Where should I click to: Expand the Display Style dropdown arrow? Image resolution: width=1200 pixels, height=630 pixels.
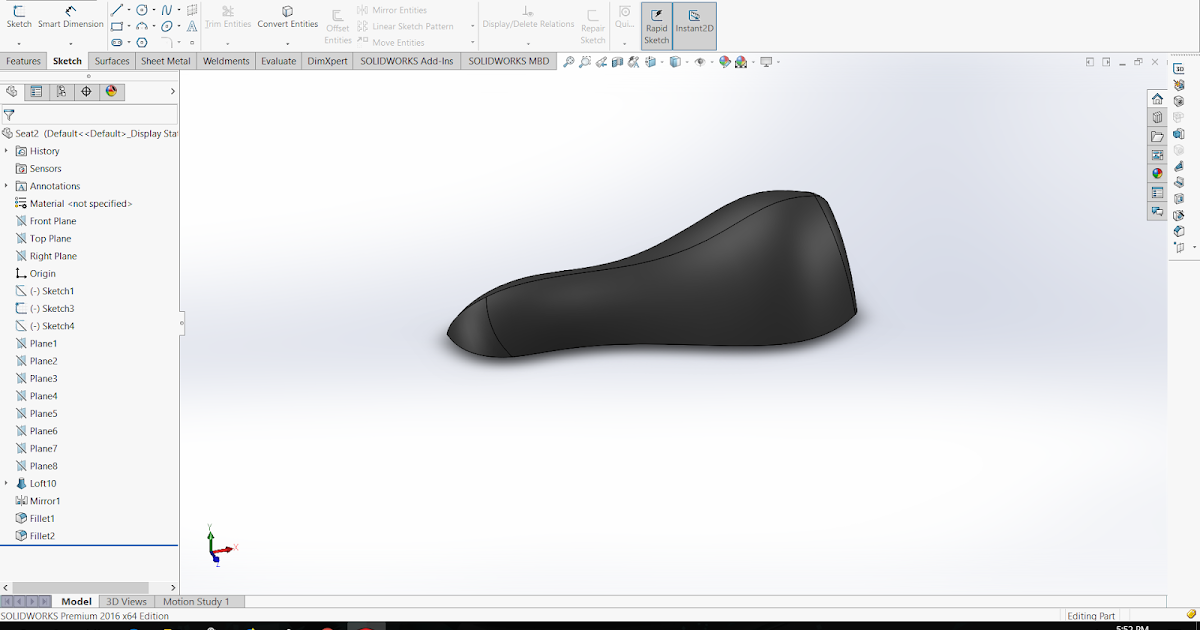687,62
